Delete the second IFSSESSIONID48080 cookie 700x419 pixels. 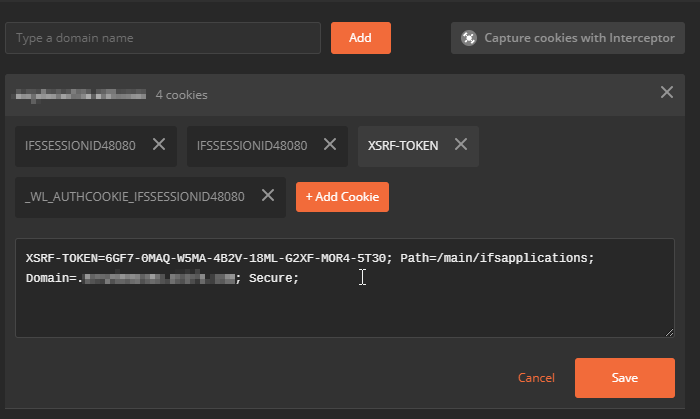(x=330, y=145)
